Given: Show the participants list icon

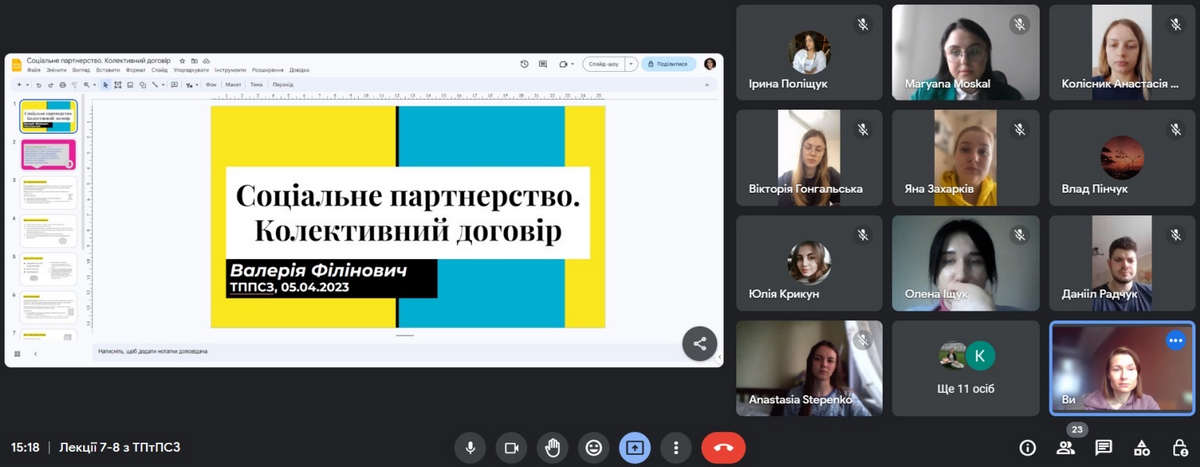Looking at the screenshot, I should [1066, 448].
